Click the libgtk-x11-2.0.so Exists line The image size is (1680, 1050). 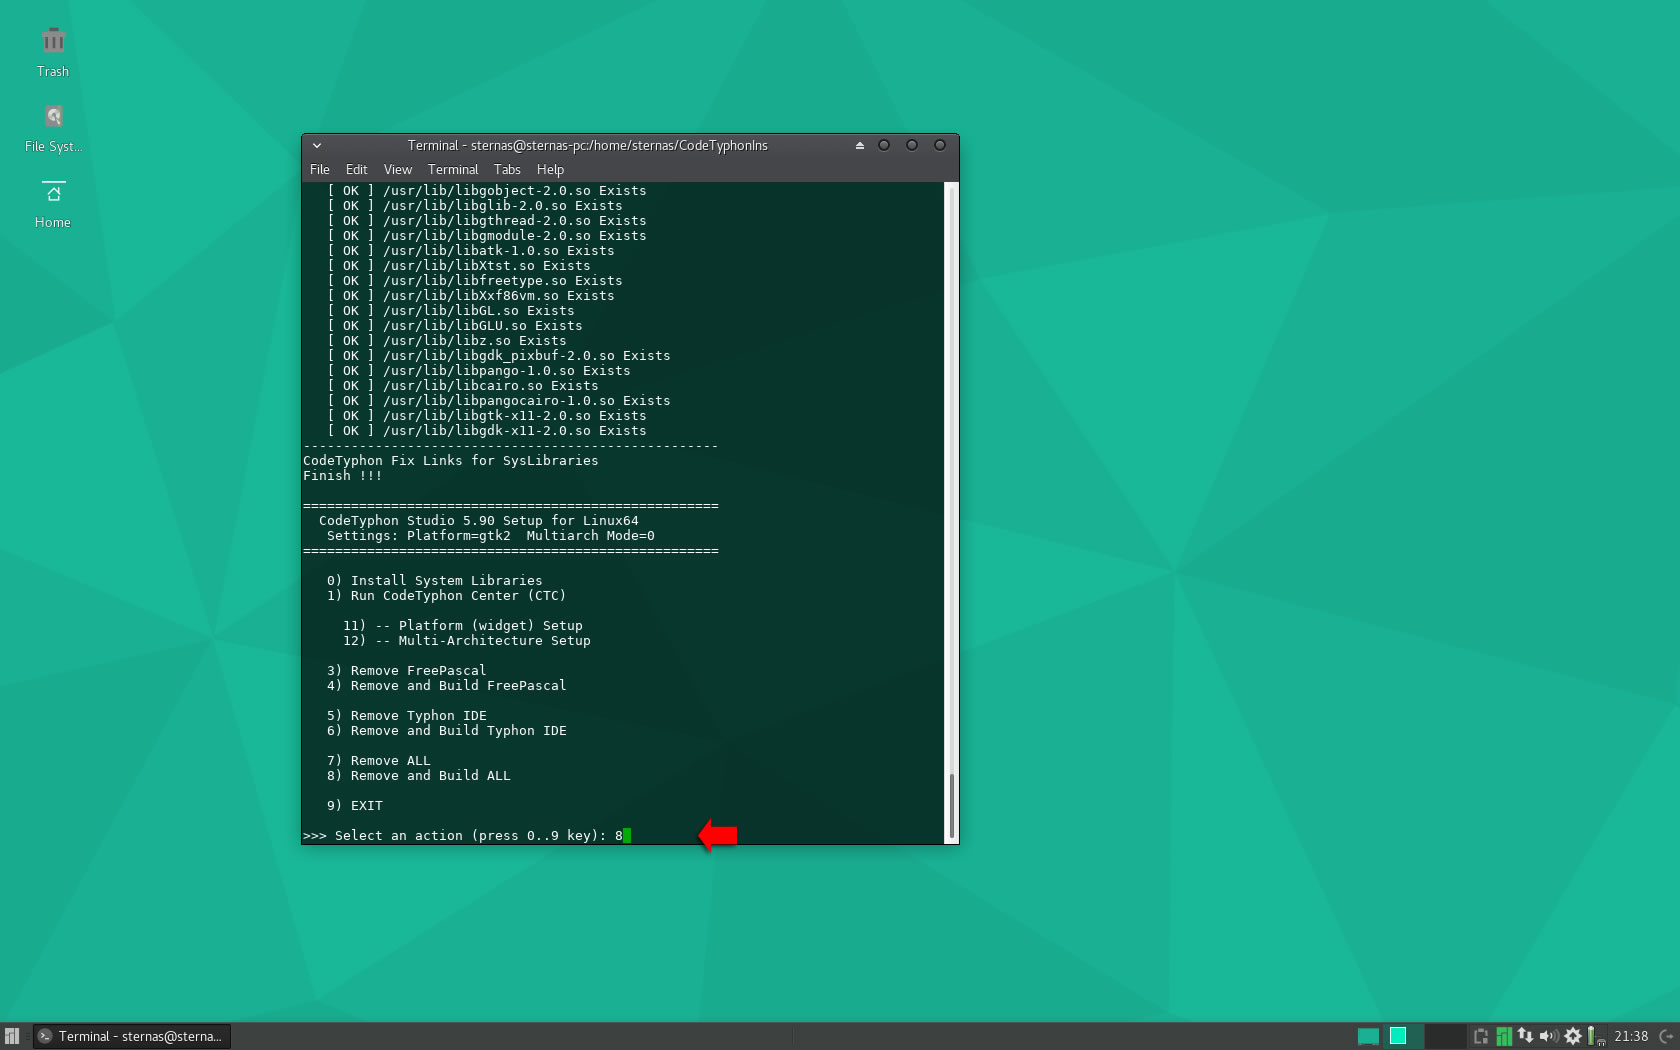pos(487,416)
